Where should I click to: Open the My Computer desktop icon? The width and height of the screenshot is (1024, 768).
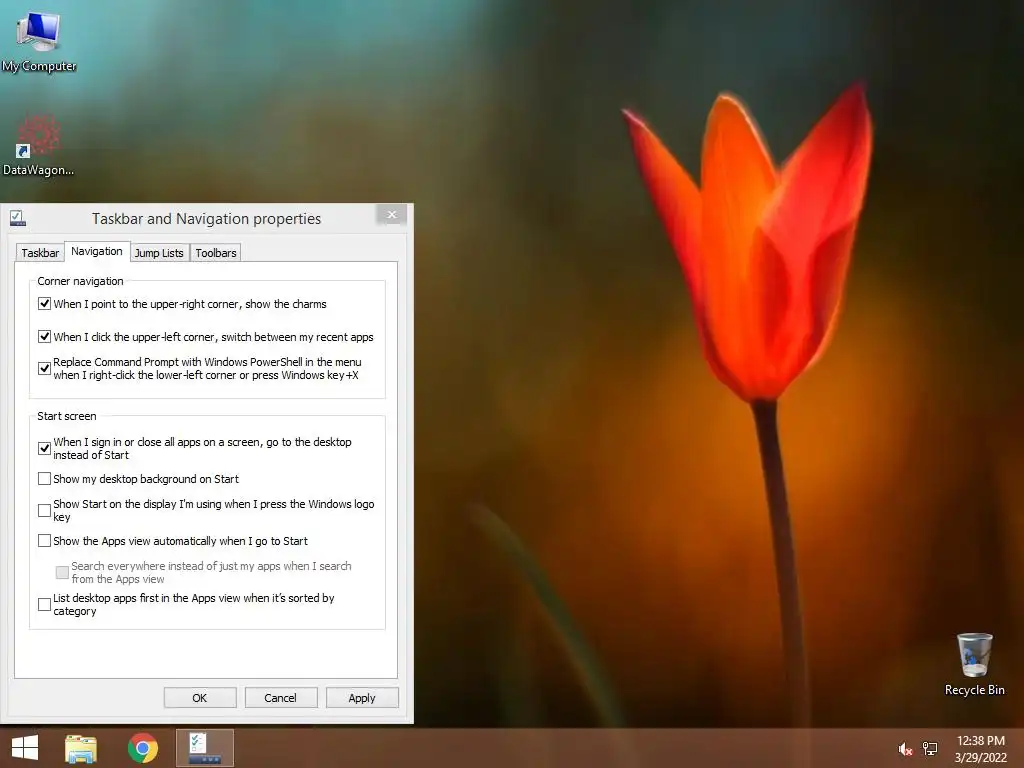(39, 40)
